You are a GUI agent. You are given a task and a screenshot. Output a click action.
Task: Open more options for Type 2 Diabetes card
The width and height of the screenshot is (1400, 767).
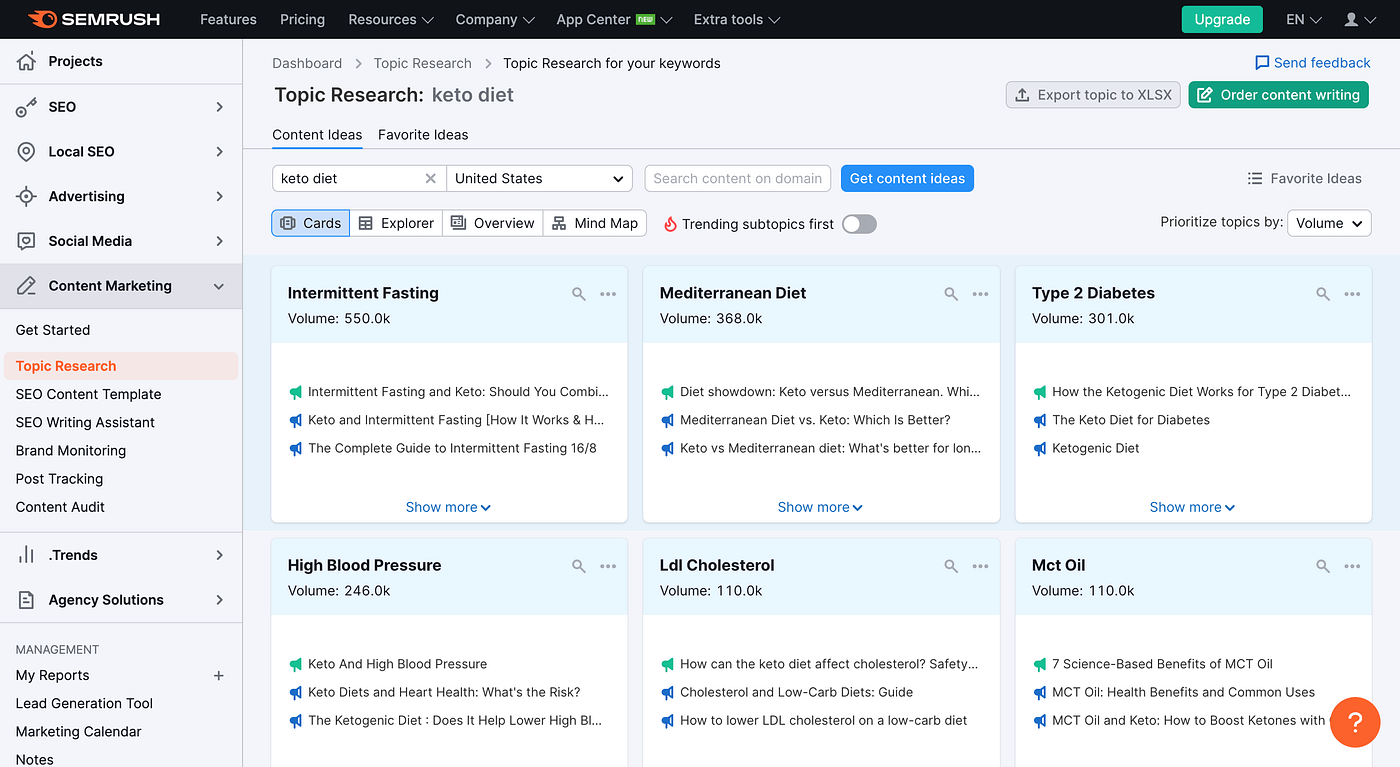coord(1352,294)
